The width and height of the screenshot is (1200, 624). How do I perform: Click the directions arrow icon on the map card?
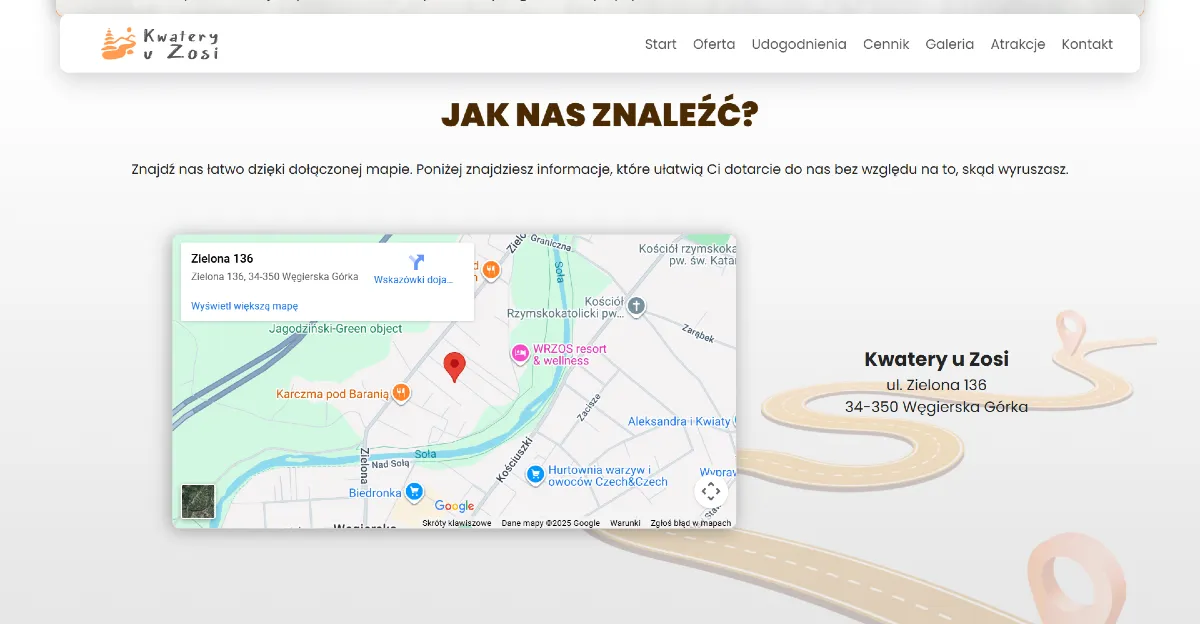pos(416,263)
